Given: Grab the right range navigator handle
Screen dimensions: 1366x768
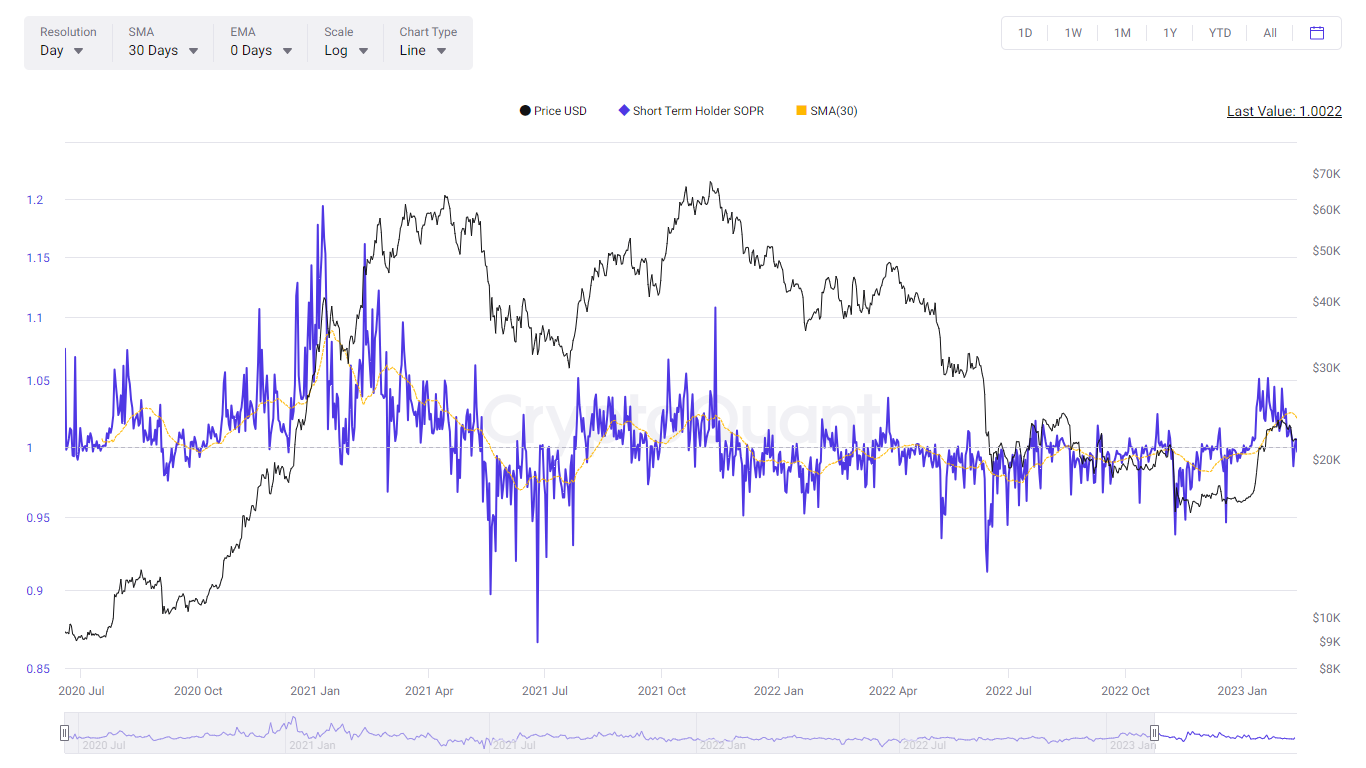Looking at the screenshot, I should coord(1154,733).
